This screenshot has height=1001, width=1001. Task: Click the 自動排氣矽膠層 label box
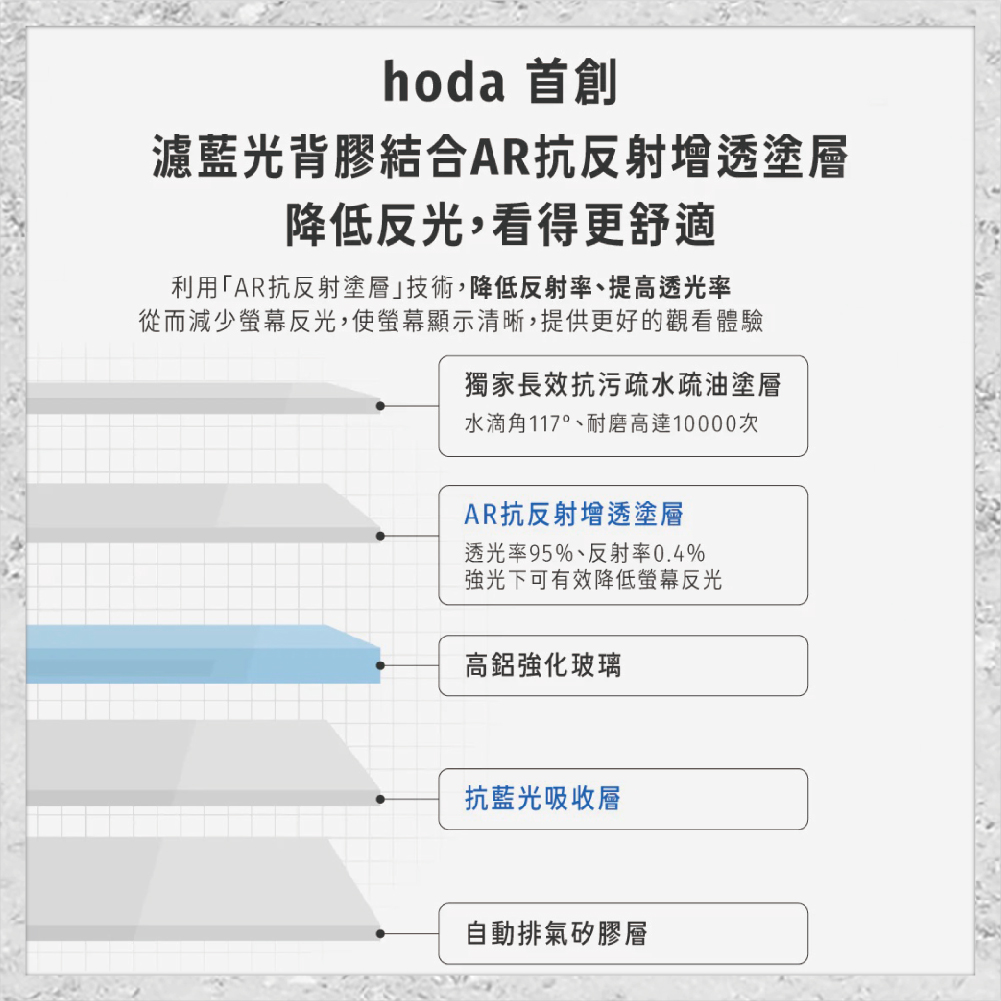(623, 934)
